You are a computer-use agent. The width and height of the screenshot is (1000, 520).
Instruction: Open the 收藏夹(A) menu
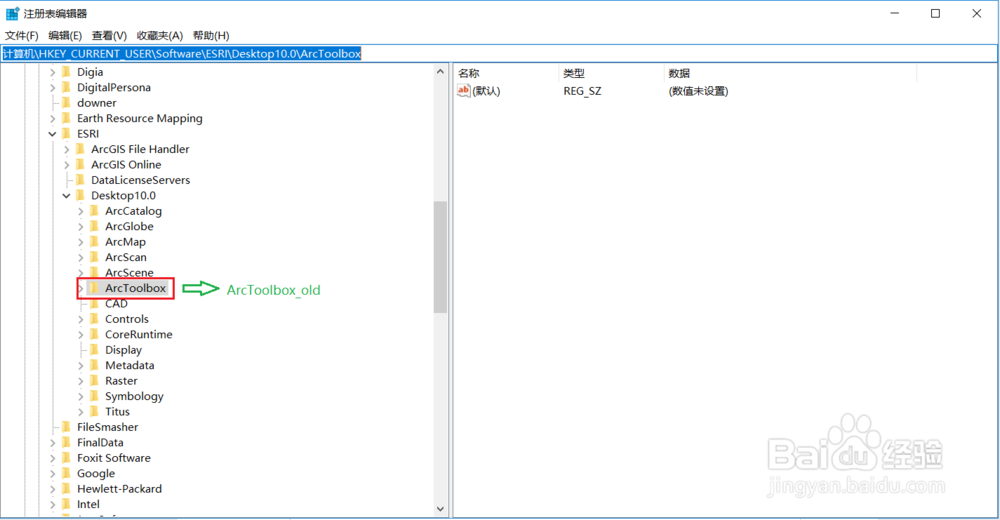pos(159,36)
